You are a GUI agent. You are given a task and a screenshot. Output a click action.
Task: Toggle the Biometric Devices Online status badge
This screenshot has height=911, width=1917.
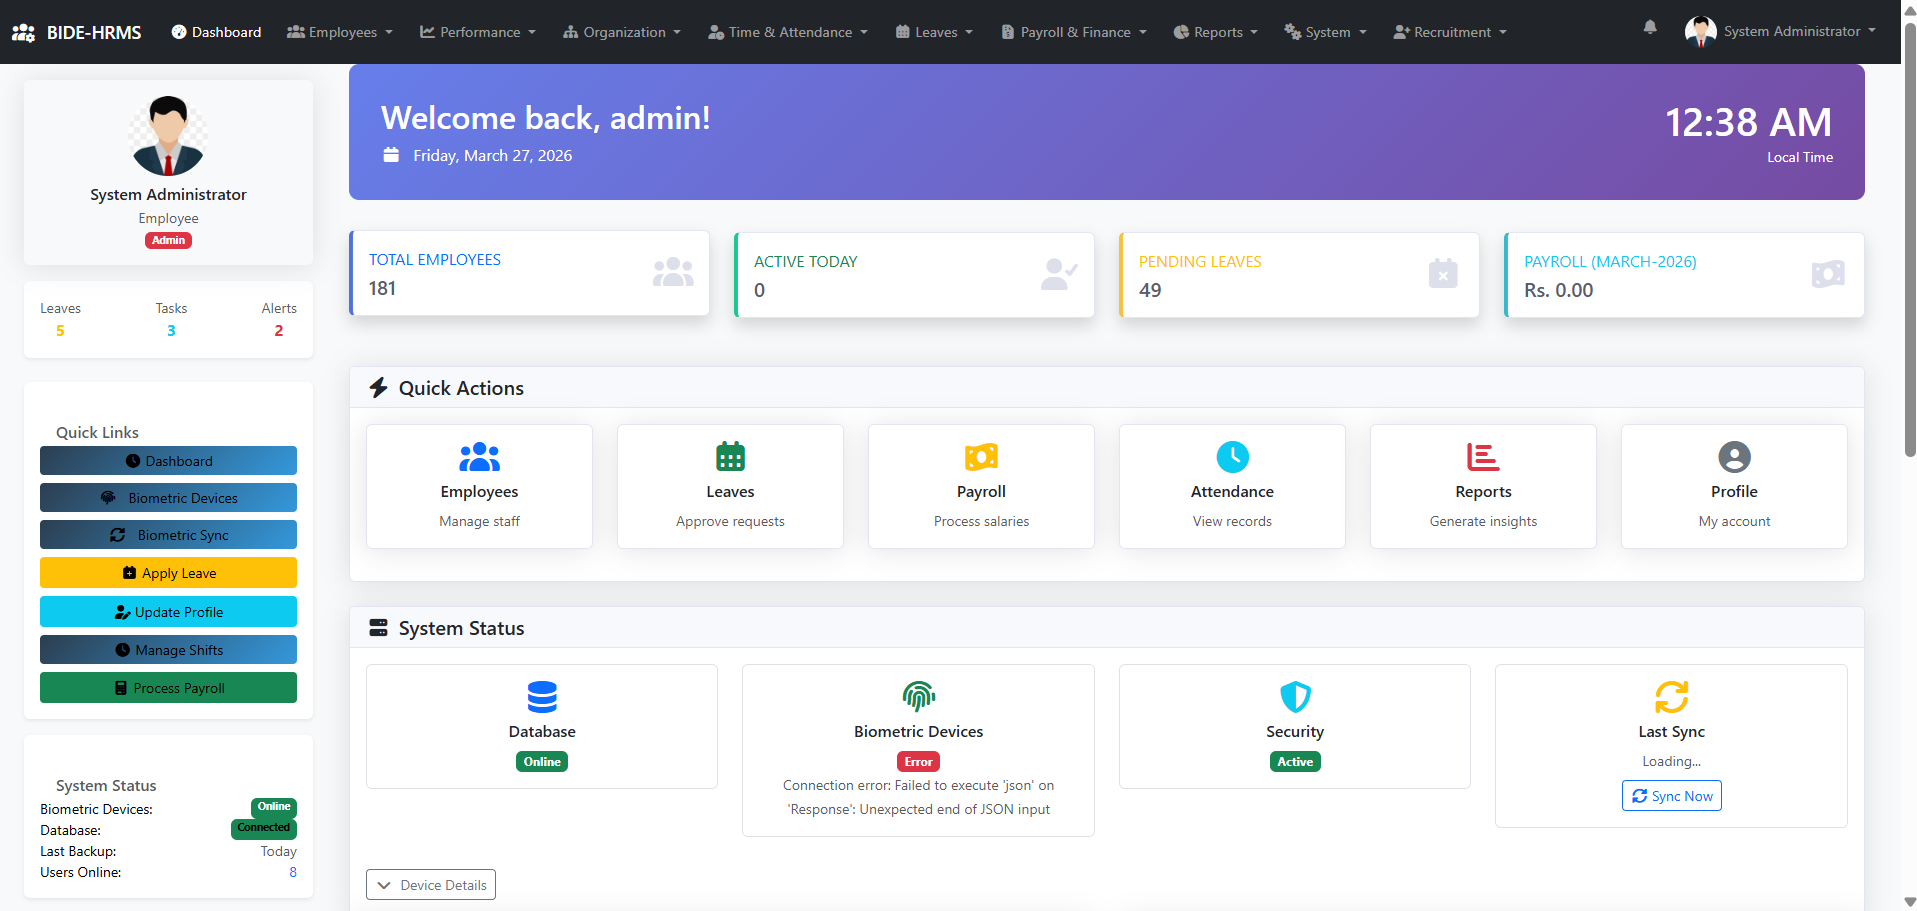[273, 807]
